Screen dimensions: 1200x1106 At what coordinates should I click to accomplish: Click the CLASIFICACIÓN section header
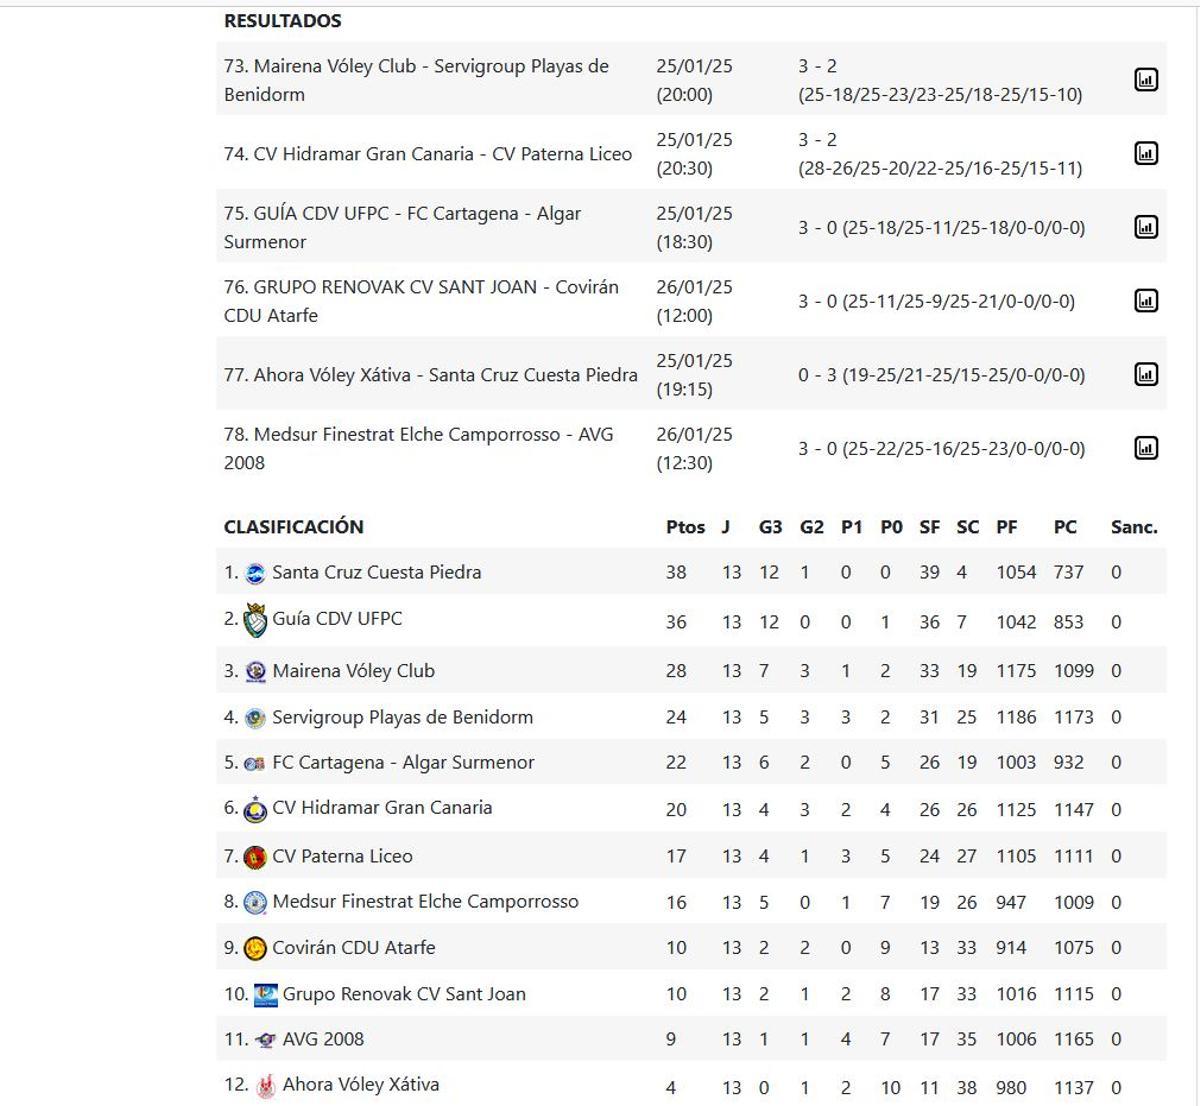[291, 526]
